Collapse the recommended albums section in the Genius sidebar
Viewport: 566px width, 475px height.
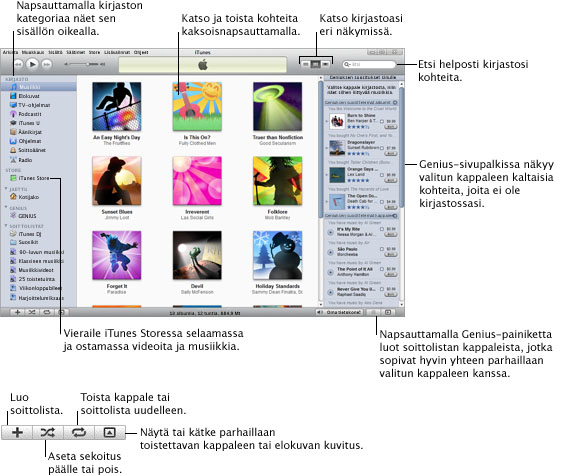[395, 103]
